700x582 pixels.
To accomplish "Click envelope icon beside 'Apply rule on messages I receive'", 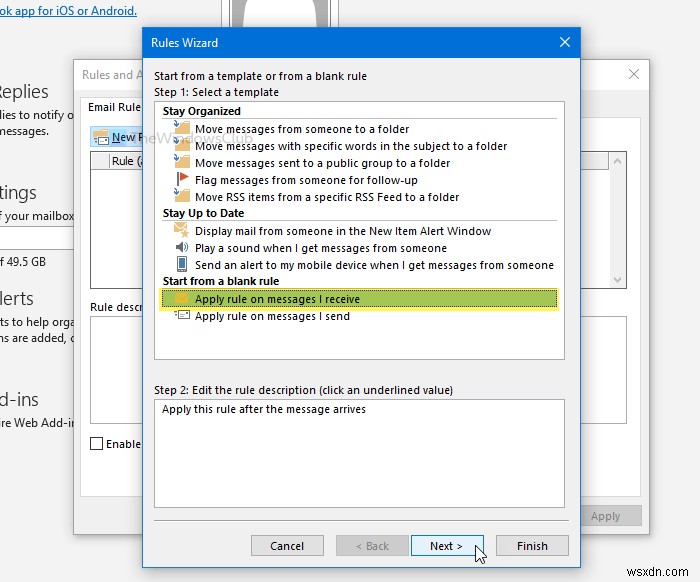I will coord(181,299).
